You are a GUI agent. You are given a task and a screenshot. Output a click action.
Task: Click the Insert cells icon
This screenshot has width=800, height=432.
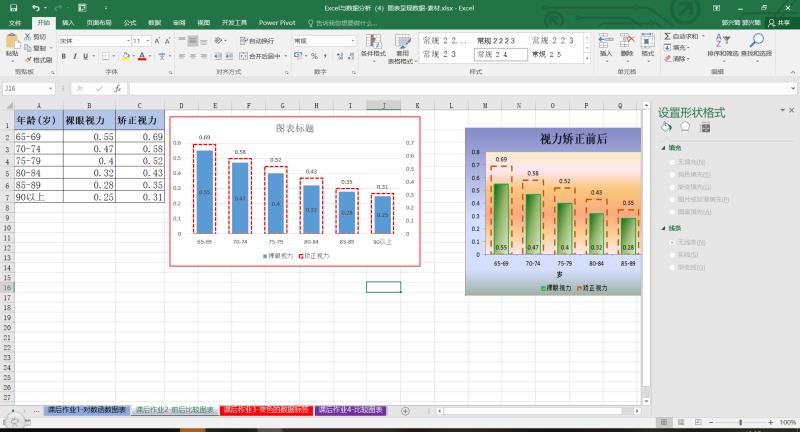coord(606,41)
